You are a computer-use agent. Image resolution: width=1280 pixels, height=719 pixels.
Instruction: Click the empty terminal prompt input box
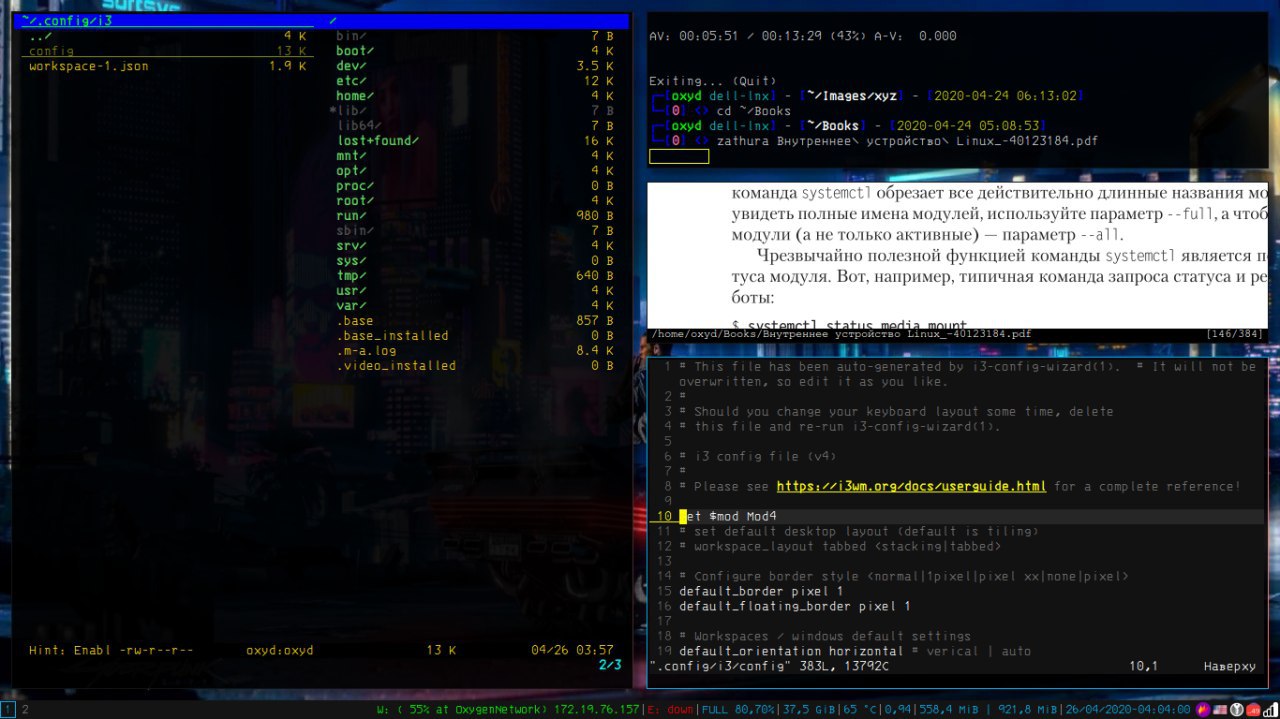point(679,156)
